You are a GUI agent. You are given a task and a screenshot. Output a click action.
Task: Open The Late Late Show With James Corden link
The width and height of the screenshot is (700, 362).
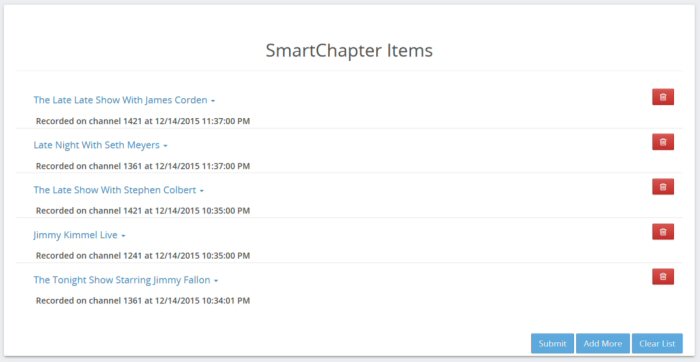point(121,100)
